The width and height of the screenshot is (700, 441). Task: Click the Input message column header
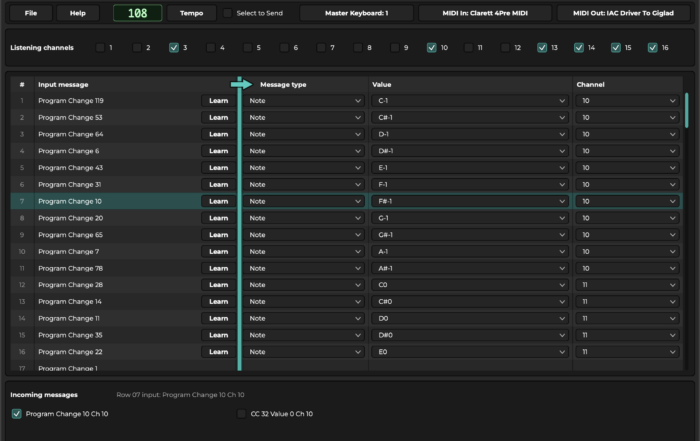pos(63,84)
